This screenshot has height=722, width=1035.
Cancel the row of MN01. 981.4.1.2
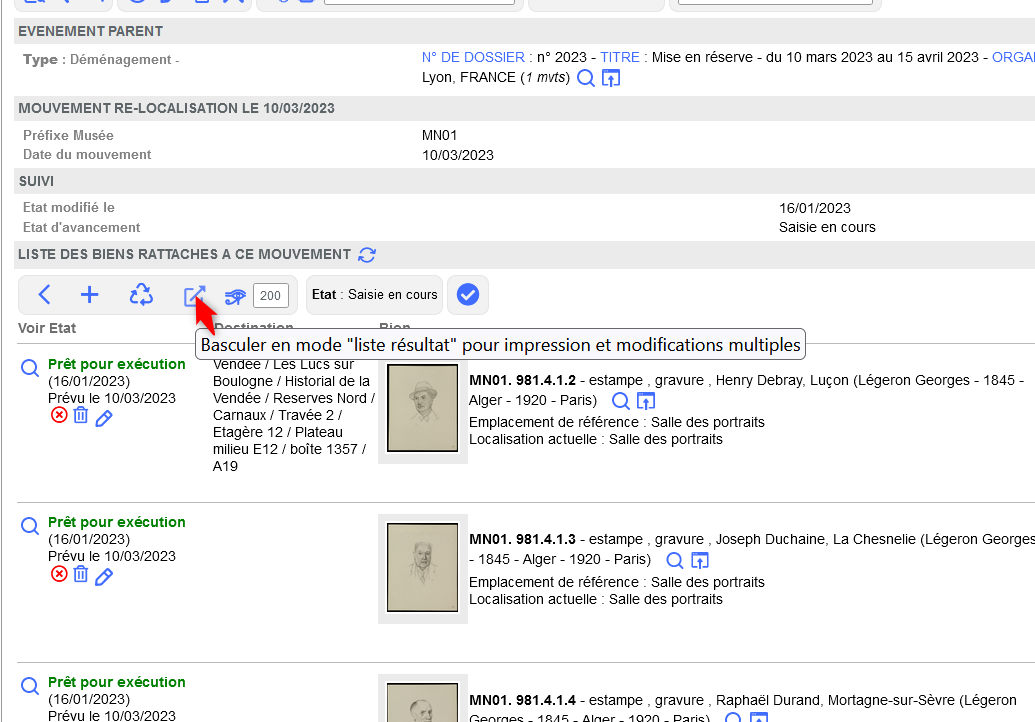[59, 415]
